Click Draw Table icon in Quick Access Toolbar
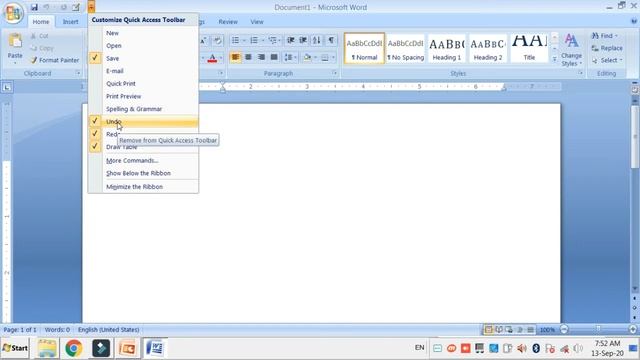The height and width of the screenshot is (360, 640). point(76,7)
